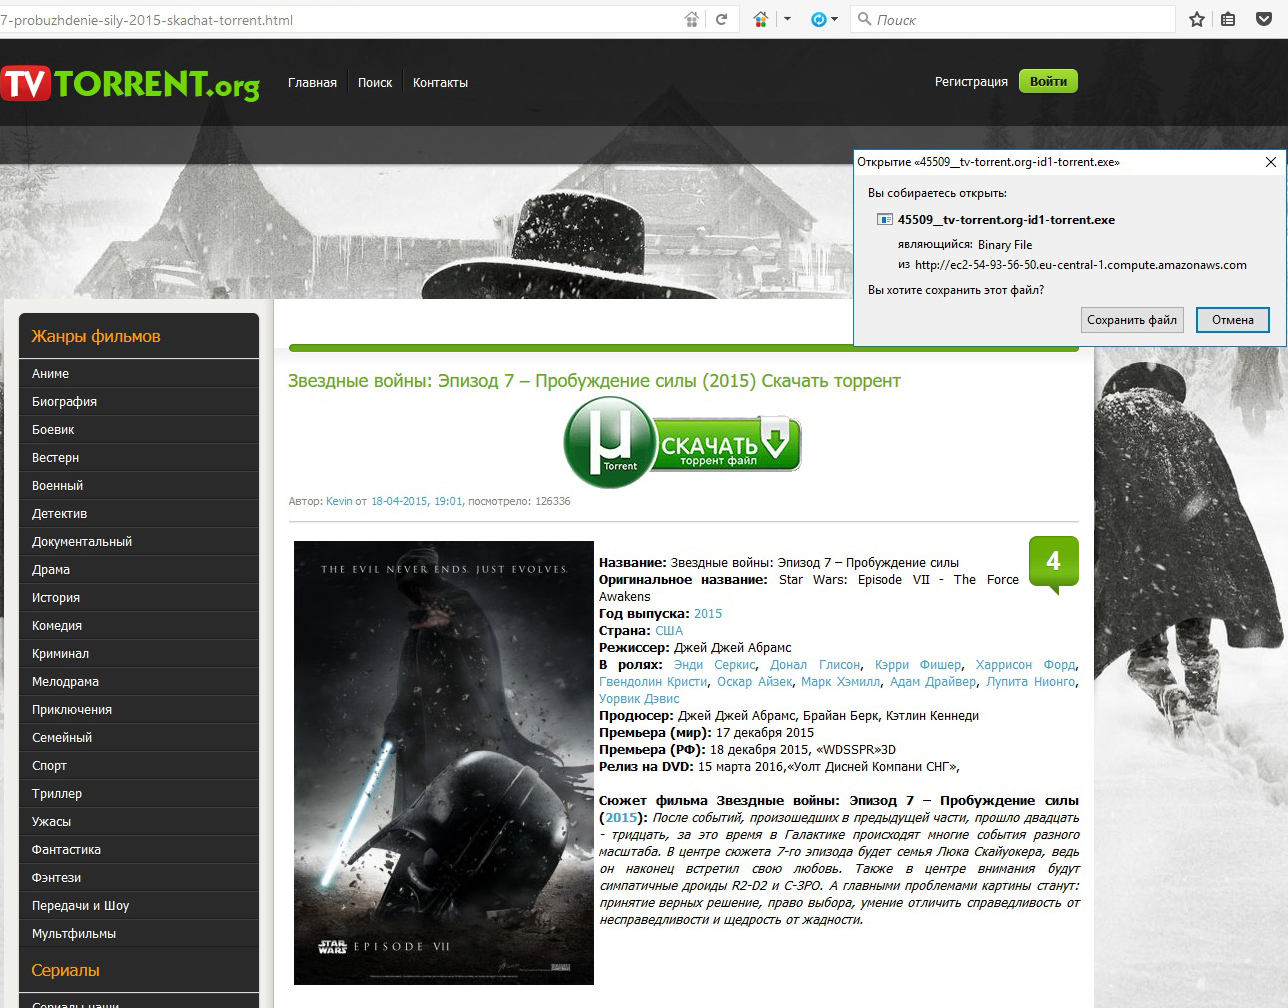1288x1008 pixels.
Task: Select Документальный genre in sidebar
Action: (139, 541)
